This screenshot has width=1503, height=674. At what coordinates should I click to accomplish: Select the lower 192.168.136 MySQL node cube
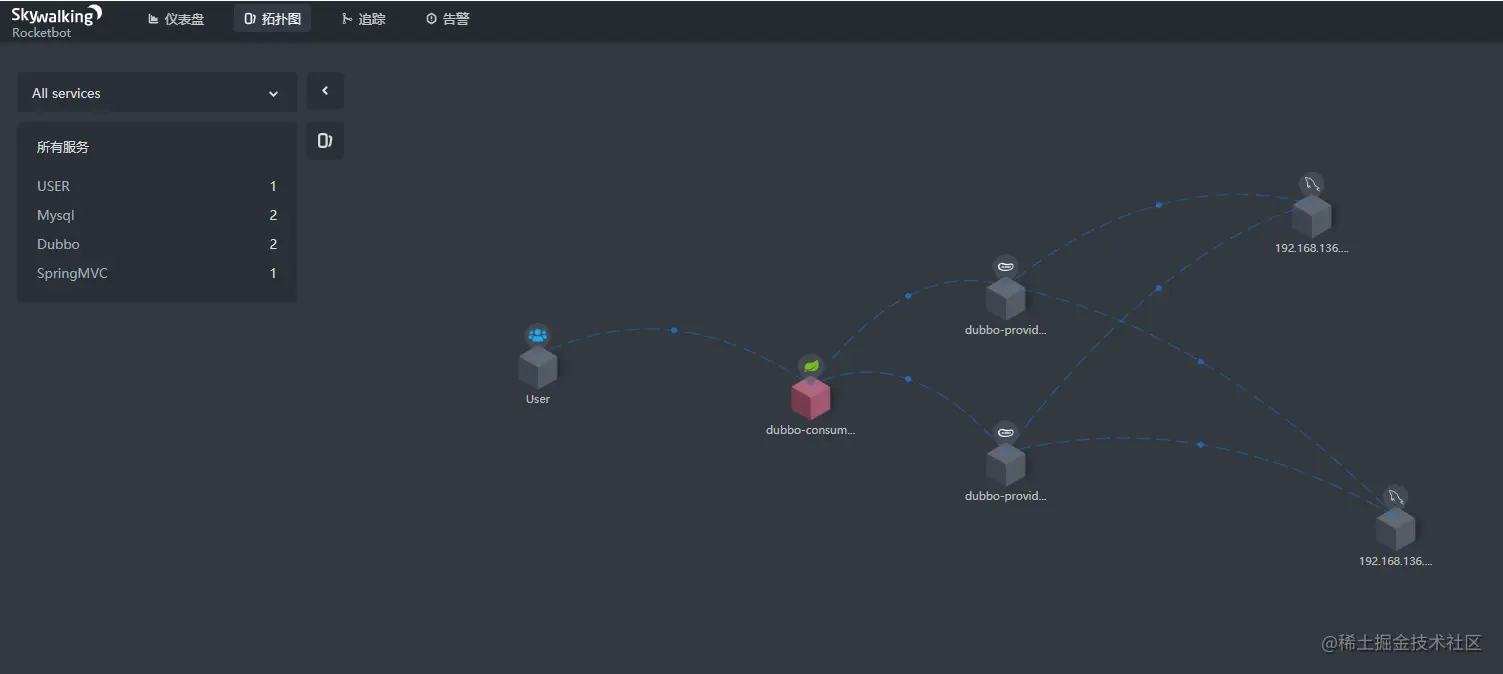(1395, 529)
